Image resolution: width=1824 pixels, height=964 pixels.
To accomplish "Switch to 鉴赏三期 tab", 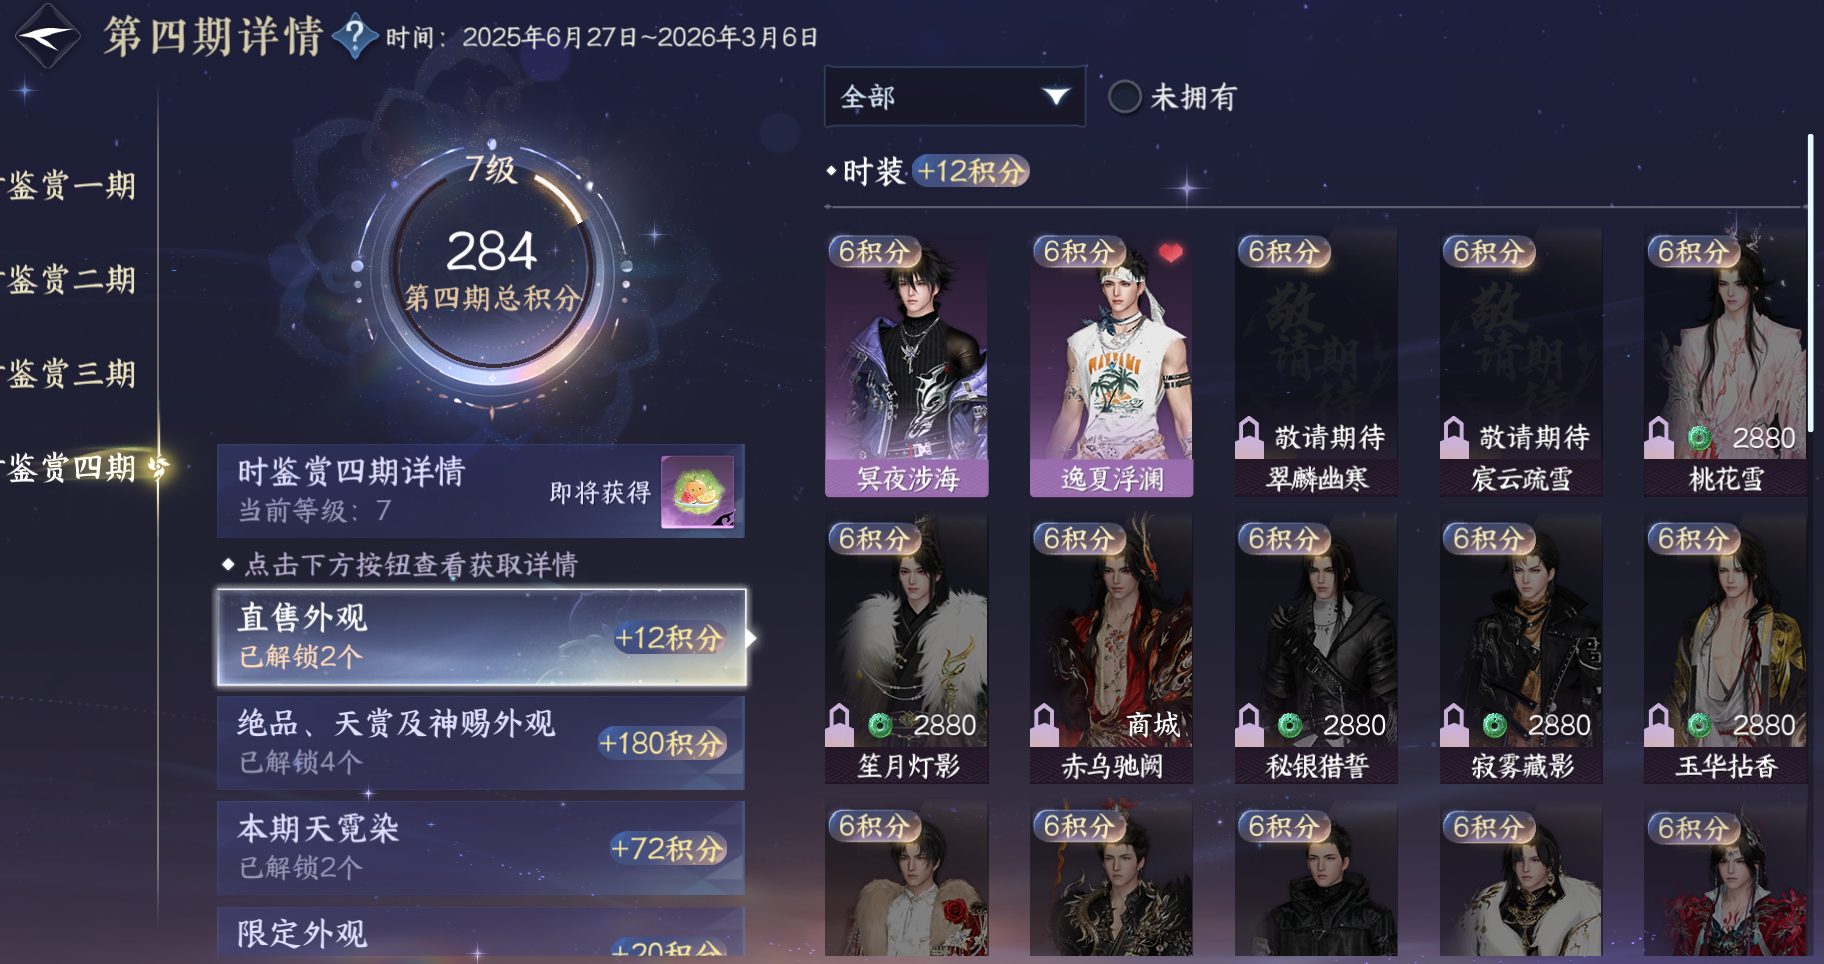I will pyautogui.click(x=70, y=374).
